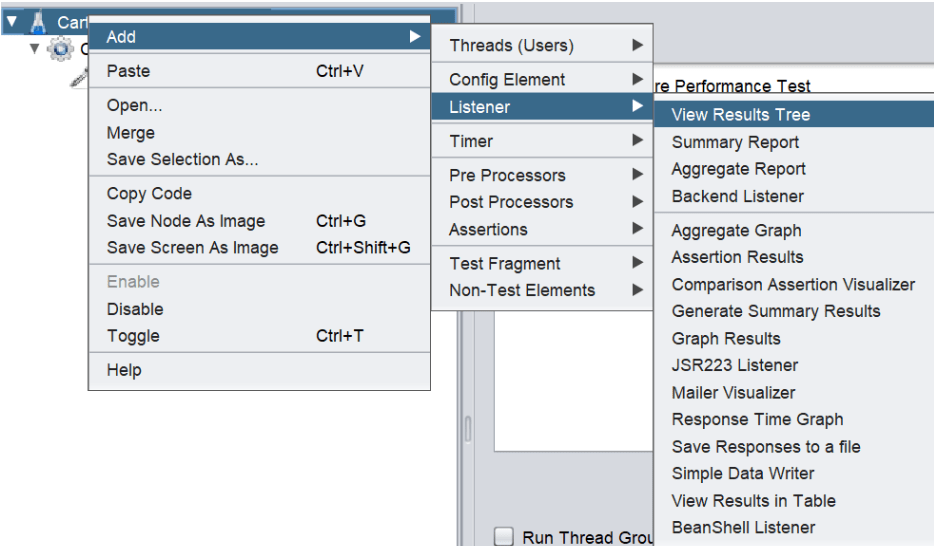
Task: Click the split pane divider handle
Action: coord(468,429)
